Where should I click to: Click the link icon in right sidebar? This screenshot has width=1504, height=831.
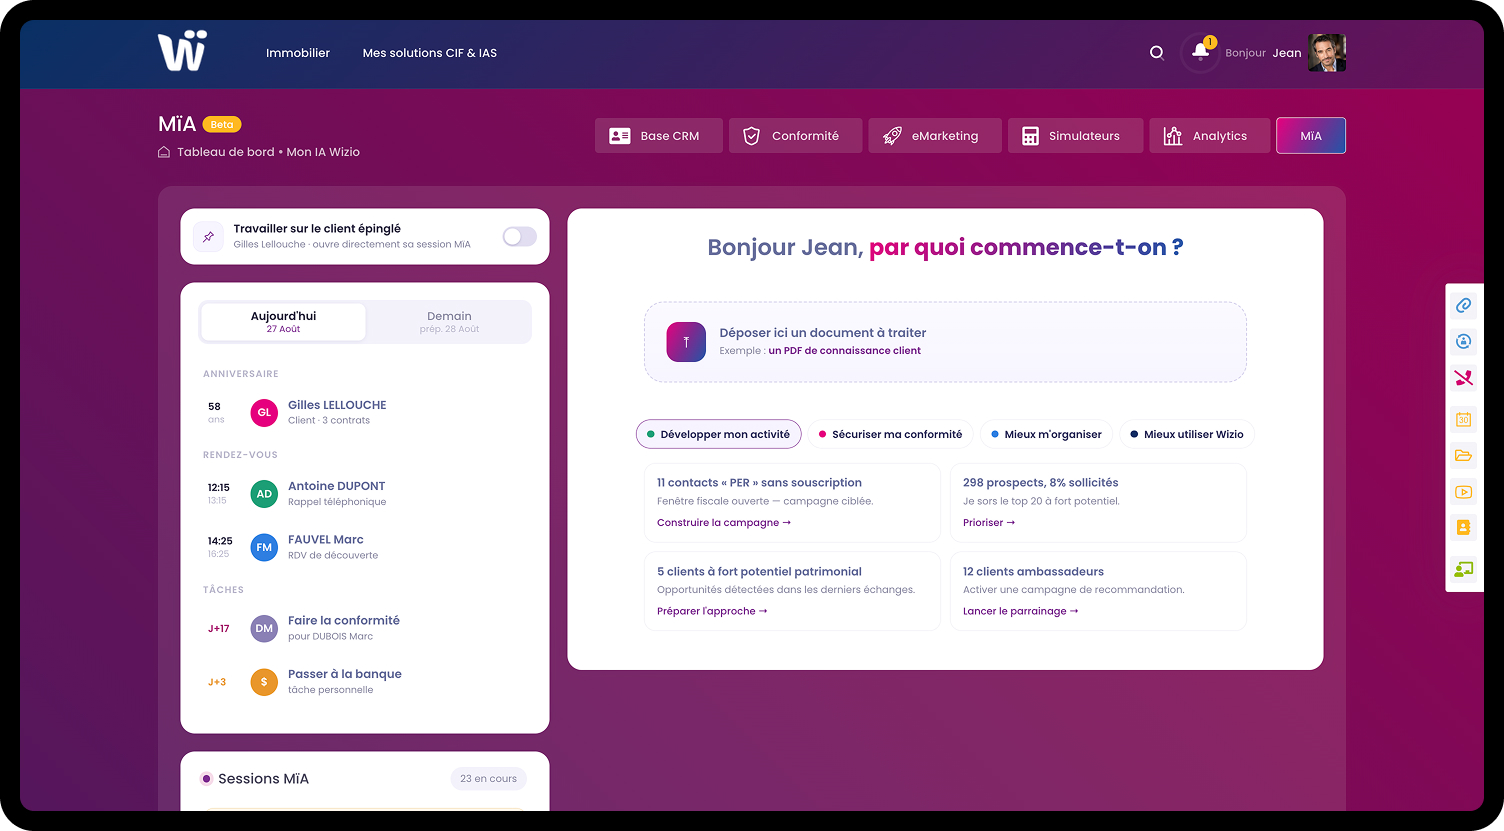point(1463,305)
